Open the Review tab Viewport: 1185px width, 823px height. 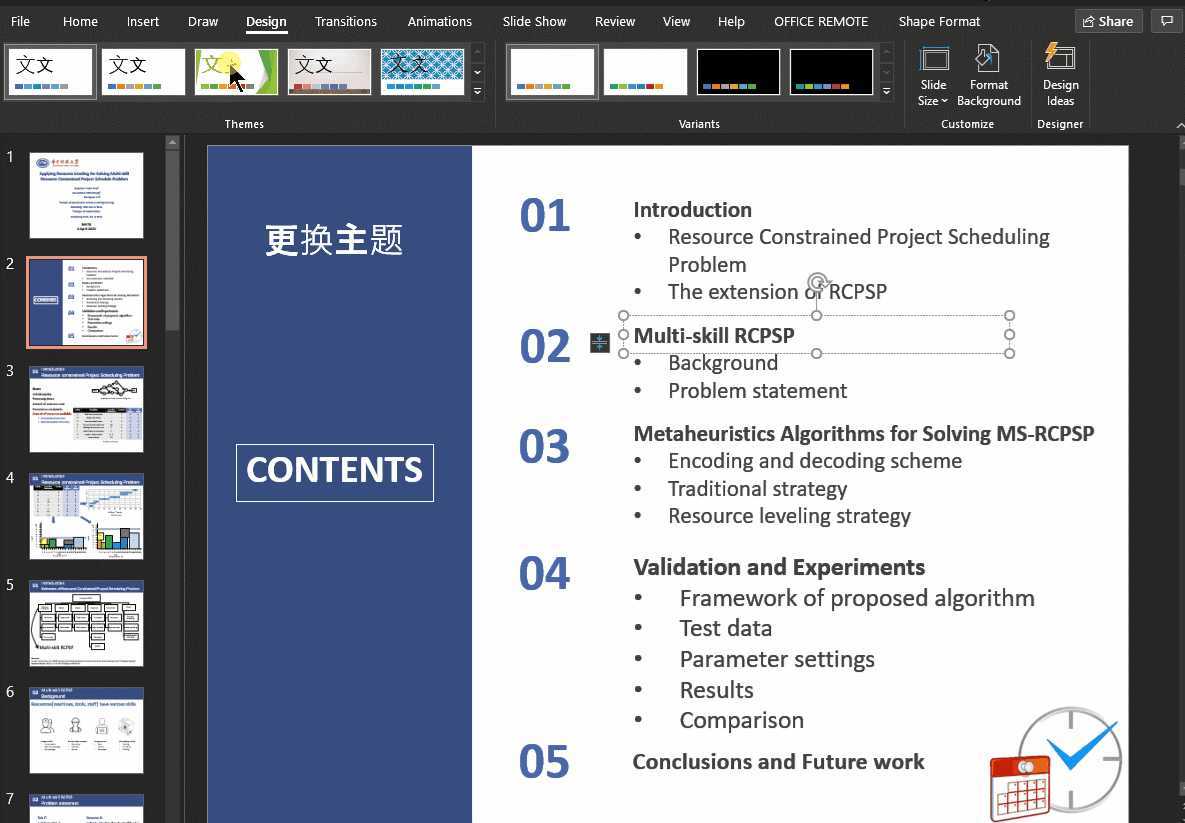pyautogui.click(x=614, y=21)
